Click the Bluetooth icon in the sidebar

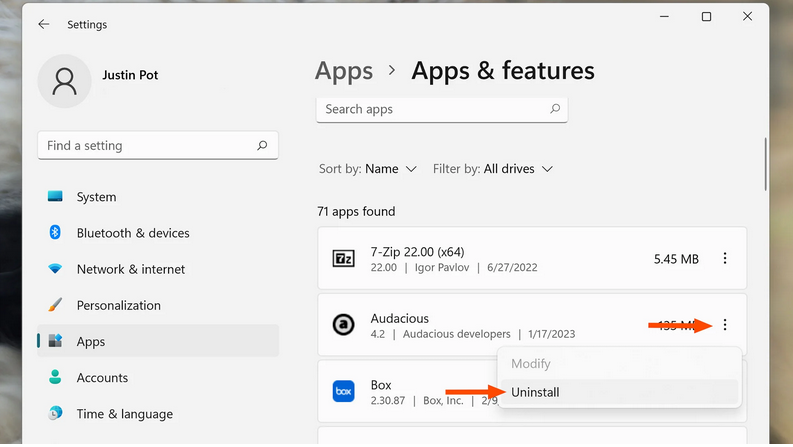point(55,232)
